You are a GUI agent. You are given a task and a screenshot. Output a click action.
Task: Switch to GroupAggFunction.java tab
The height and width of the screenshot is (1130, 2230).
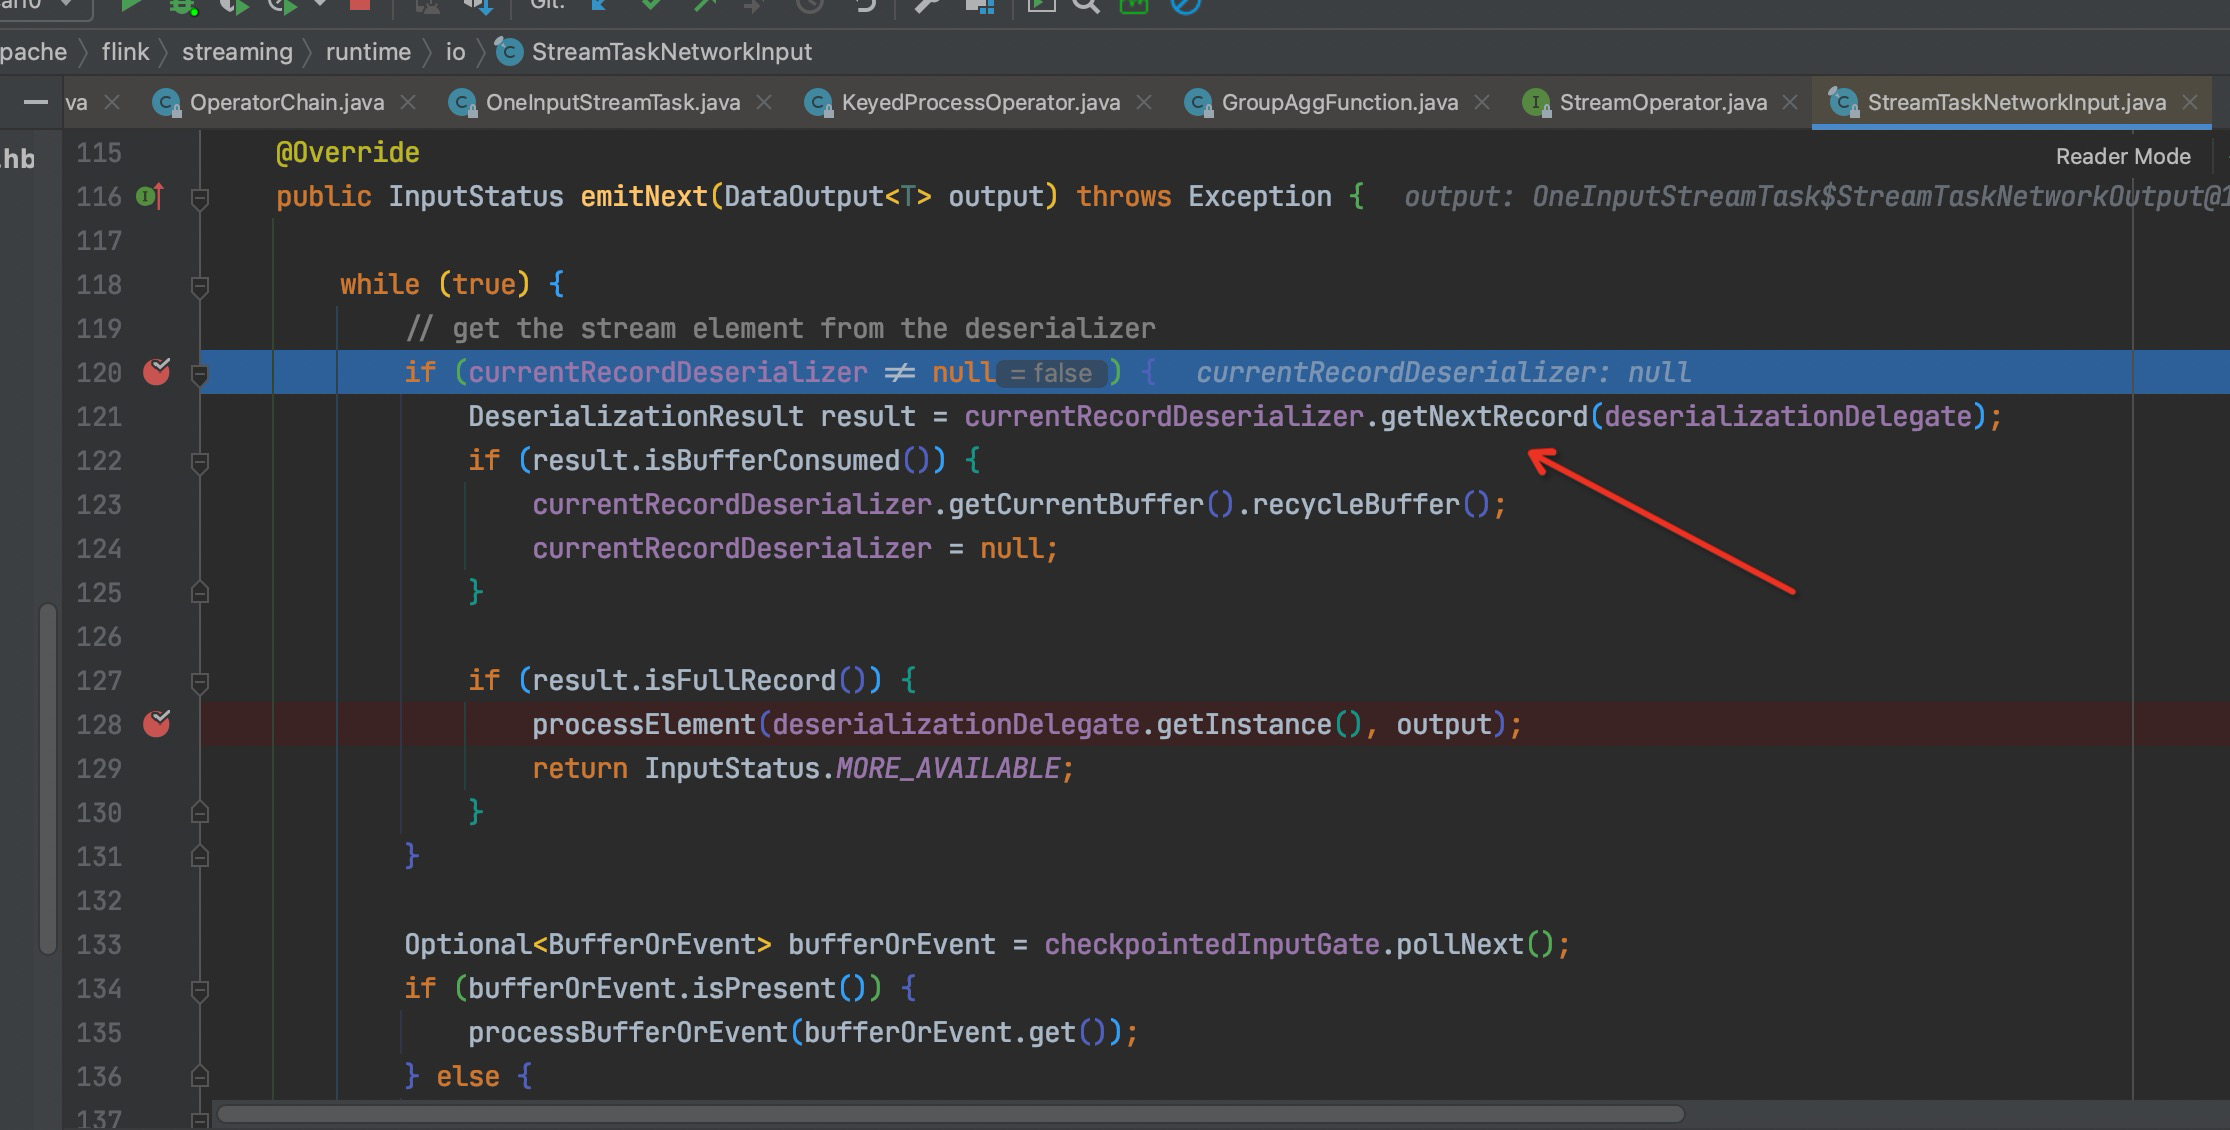(1339, 103)
